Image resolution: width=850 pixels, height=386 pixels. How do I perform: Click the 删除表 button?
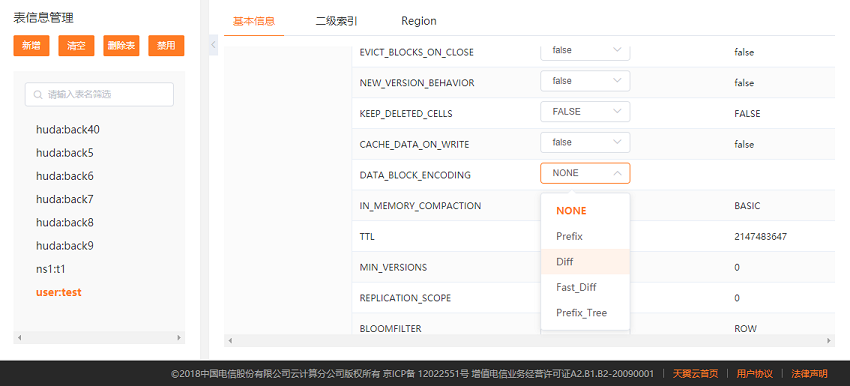click(121, 46)
